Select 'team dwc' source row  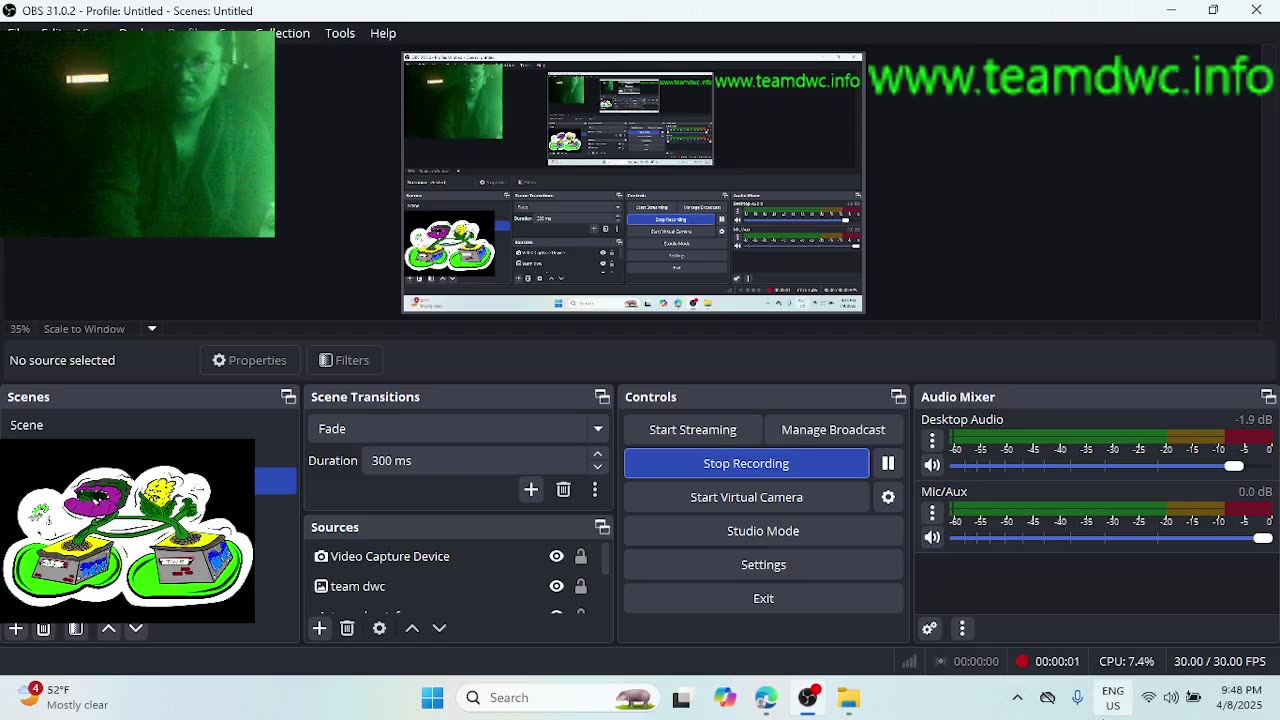[453, 586]
